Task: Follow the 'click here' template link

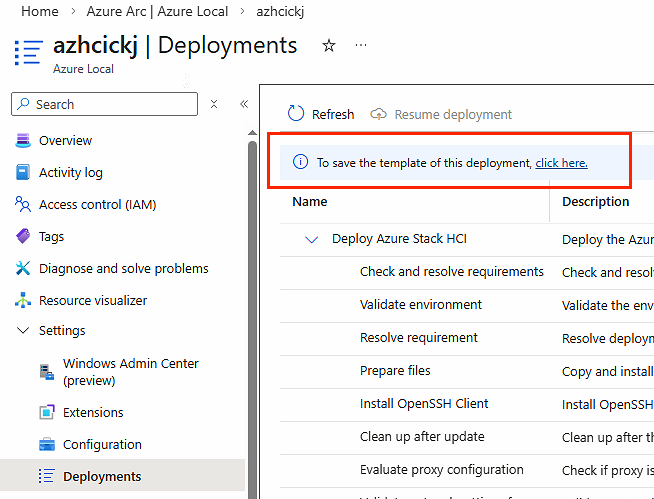Action: (561, 163)
